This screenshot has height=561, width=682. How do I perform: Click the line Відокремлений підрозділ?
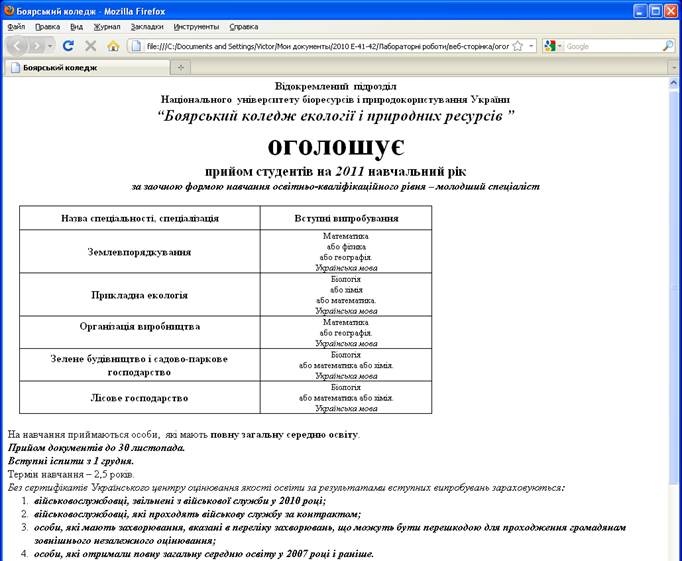pyautogui.click(x=335, y=86)
